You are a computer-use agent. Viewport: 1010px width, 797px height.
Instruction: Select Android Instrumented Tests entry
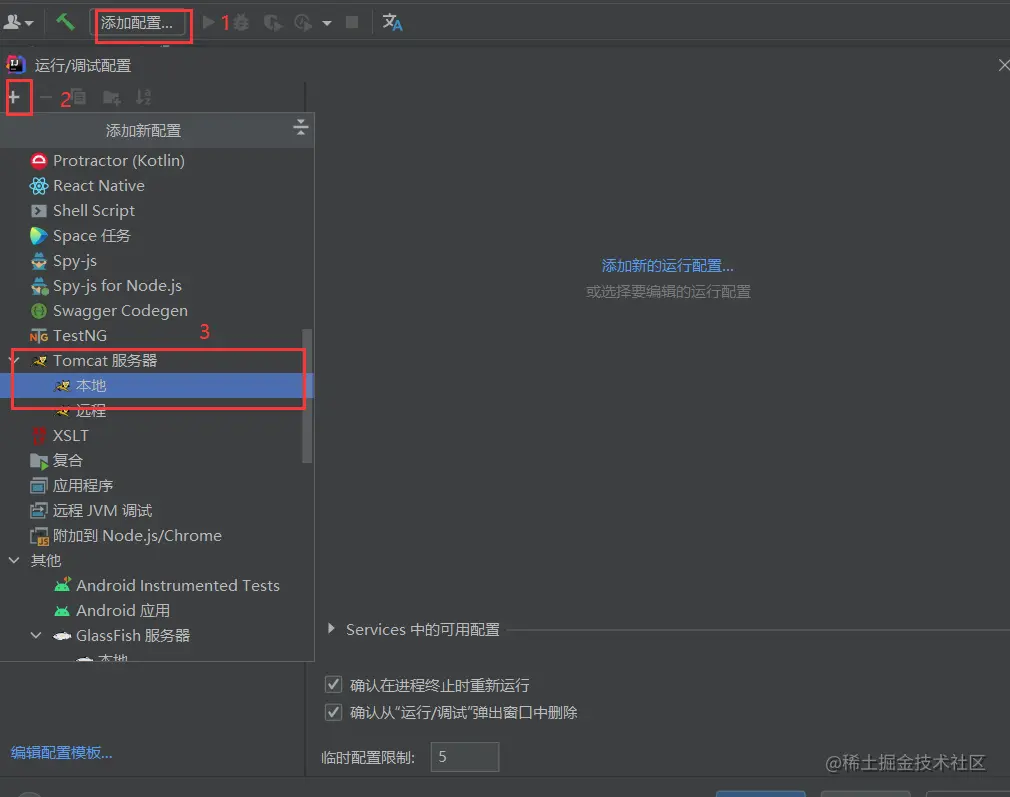pyautogui.click(x=157, y=585)
